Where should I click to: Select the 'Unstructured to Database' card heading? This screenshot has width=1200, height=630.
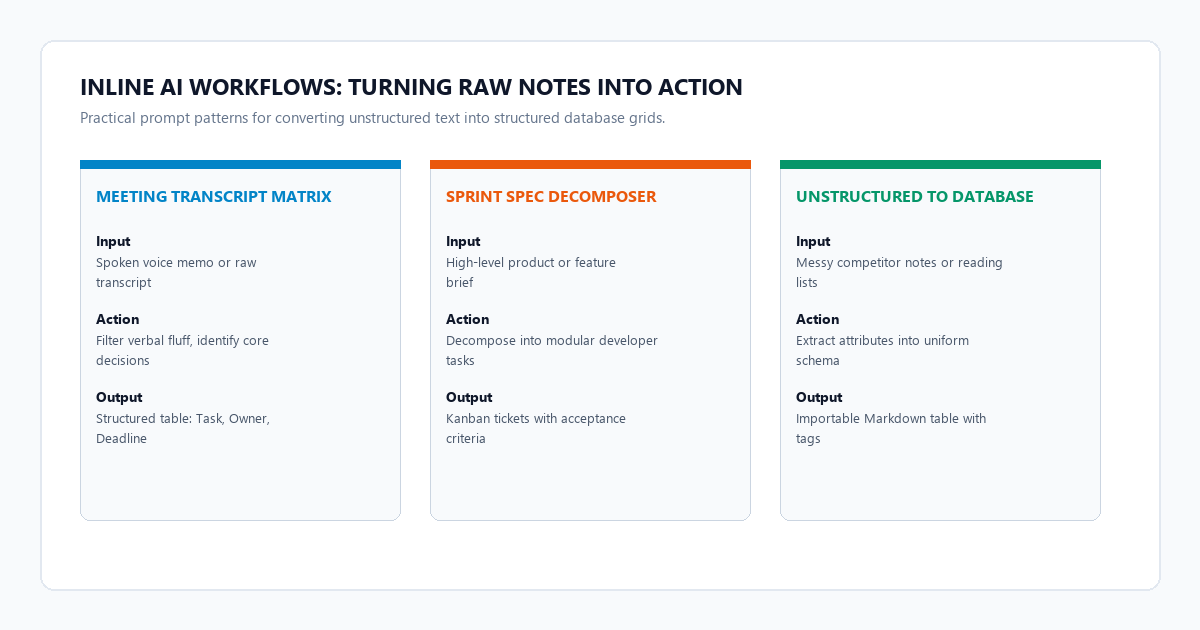pyautogui.click(x=915, y=197)
